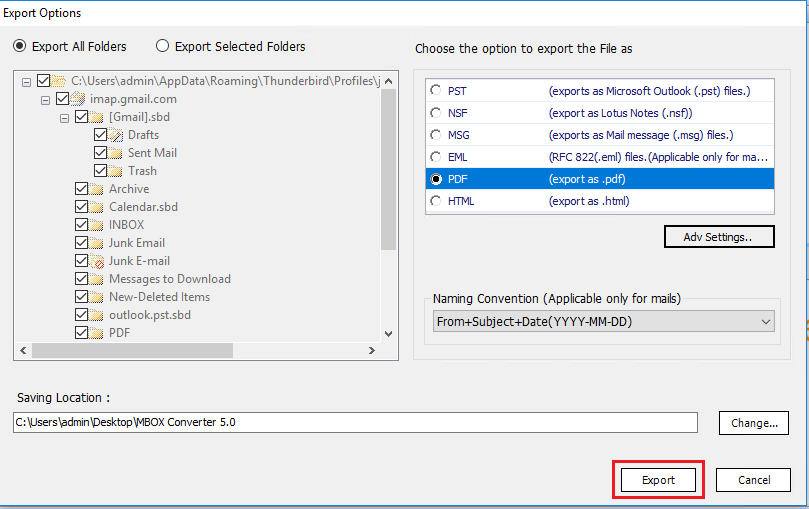Uncheck the Drafts folder checkbox
Image resolution: width=809 pixels, height=509 pixels.
pos(101,135)
